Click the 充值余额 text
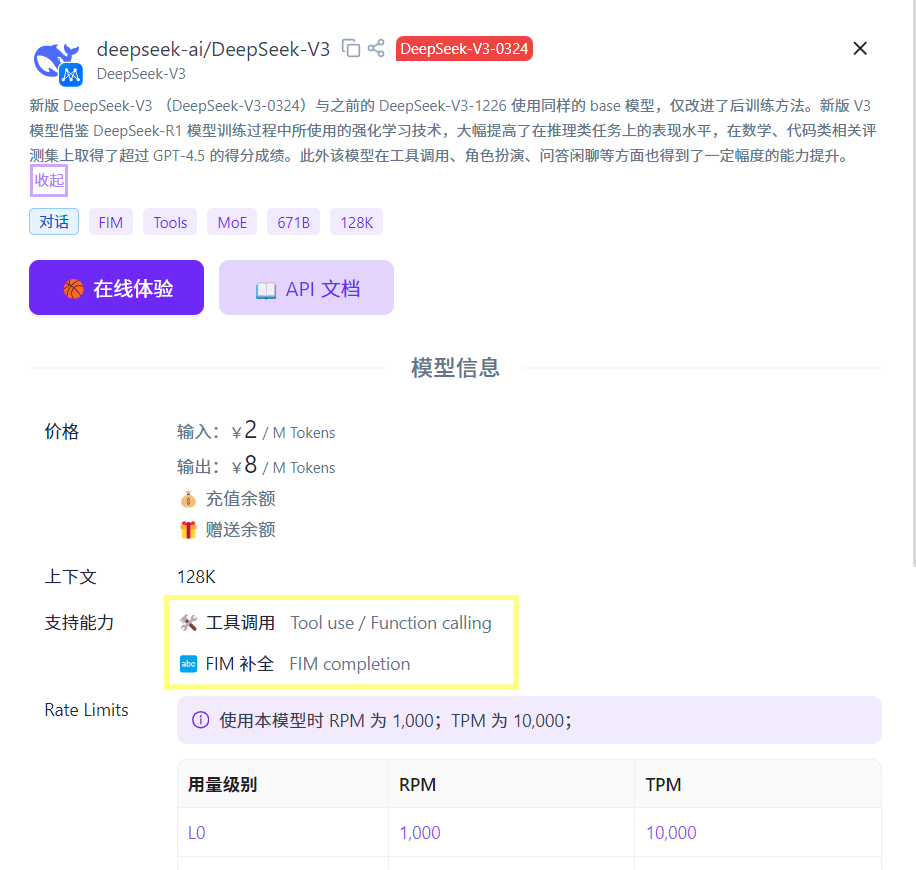916x870 pixels. 240,499
